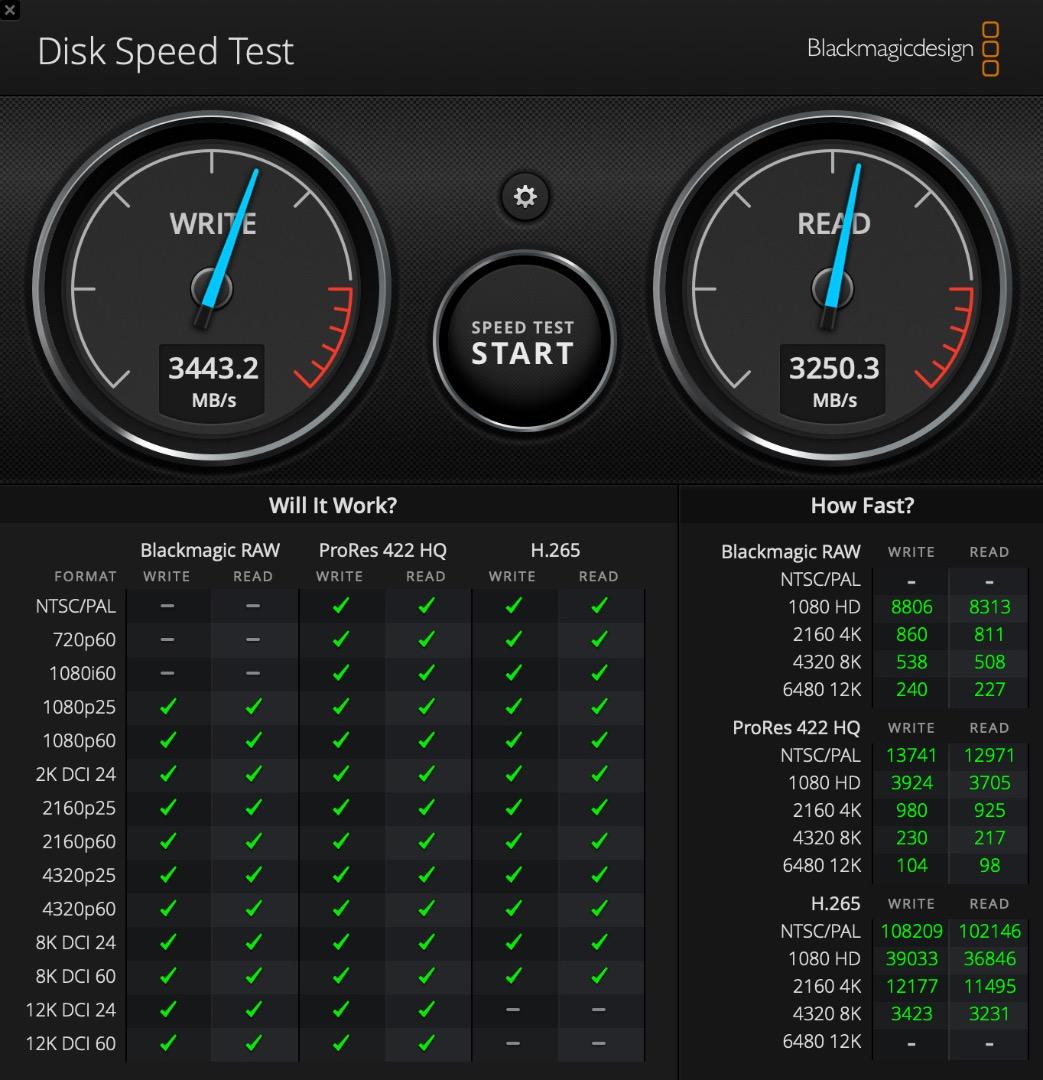1043x1080 pixels.
Task: Click the green checkmark for ProRes 12K DCI 60 read
Action: 425,1043
